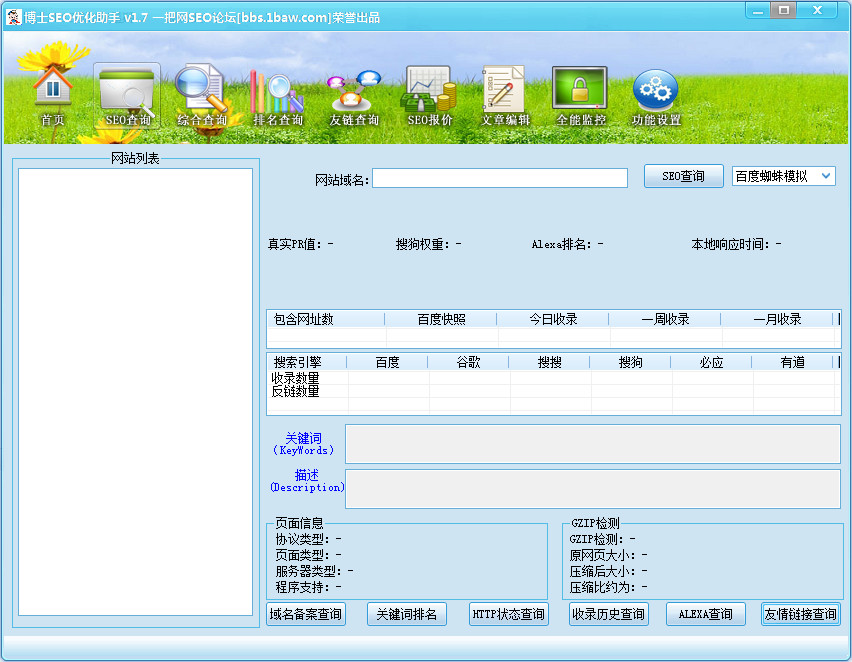Click the 今日收录 column header
852x662 pixels.
click(x=553, y=319)
